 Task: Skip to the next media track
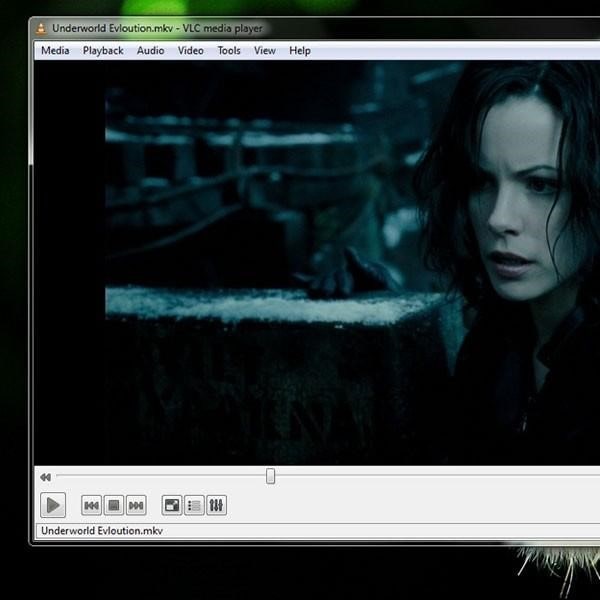coord(136,505)
